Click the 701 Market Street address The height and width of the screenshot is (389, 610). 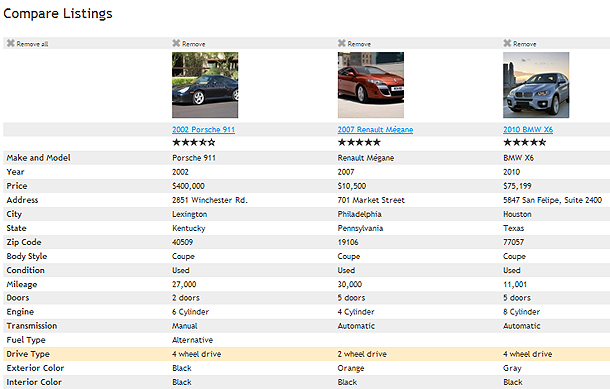tap(371, 200)
